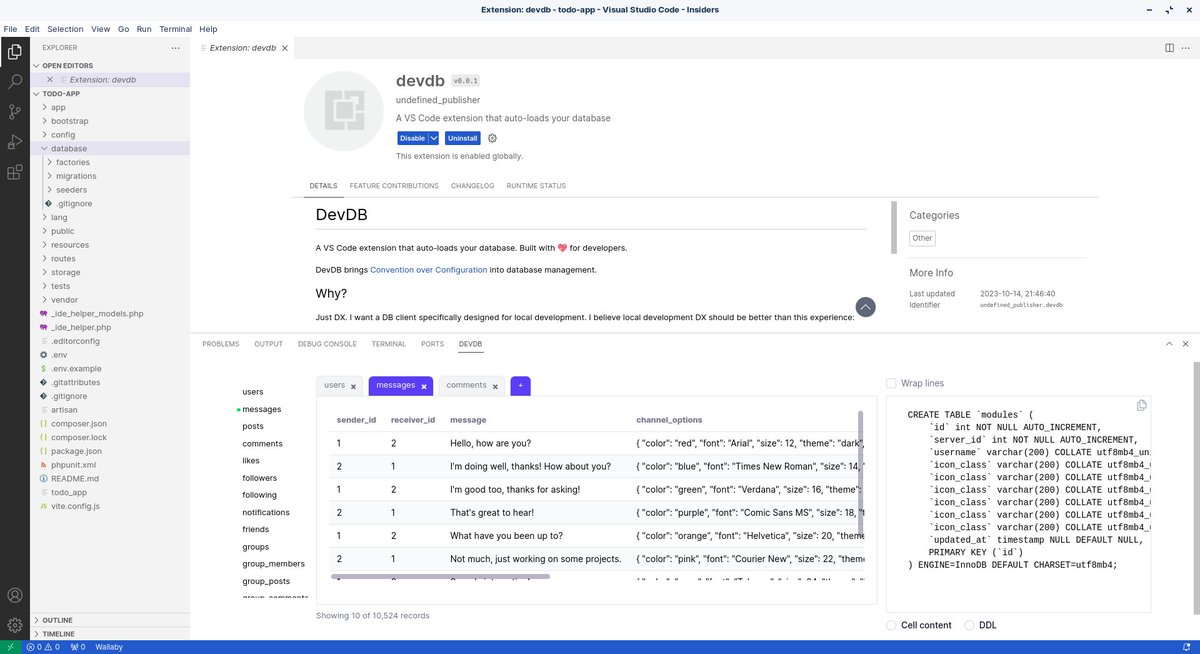The height and width of the screenshot is (654, 1200).
Task: Click the Disable extension button
Action: [413, 138]
